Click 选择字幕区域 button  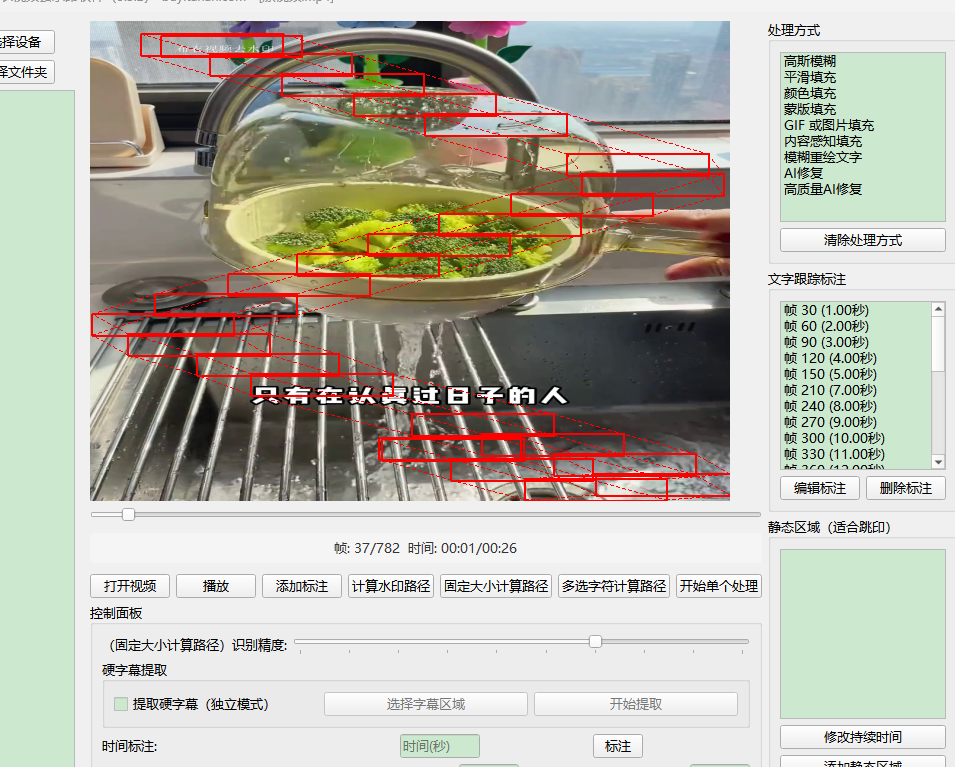click(x=426, y=704)
